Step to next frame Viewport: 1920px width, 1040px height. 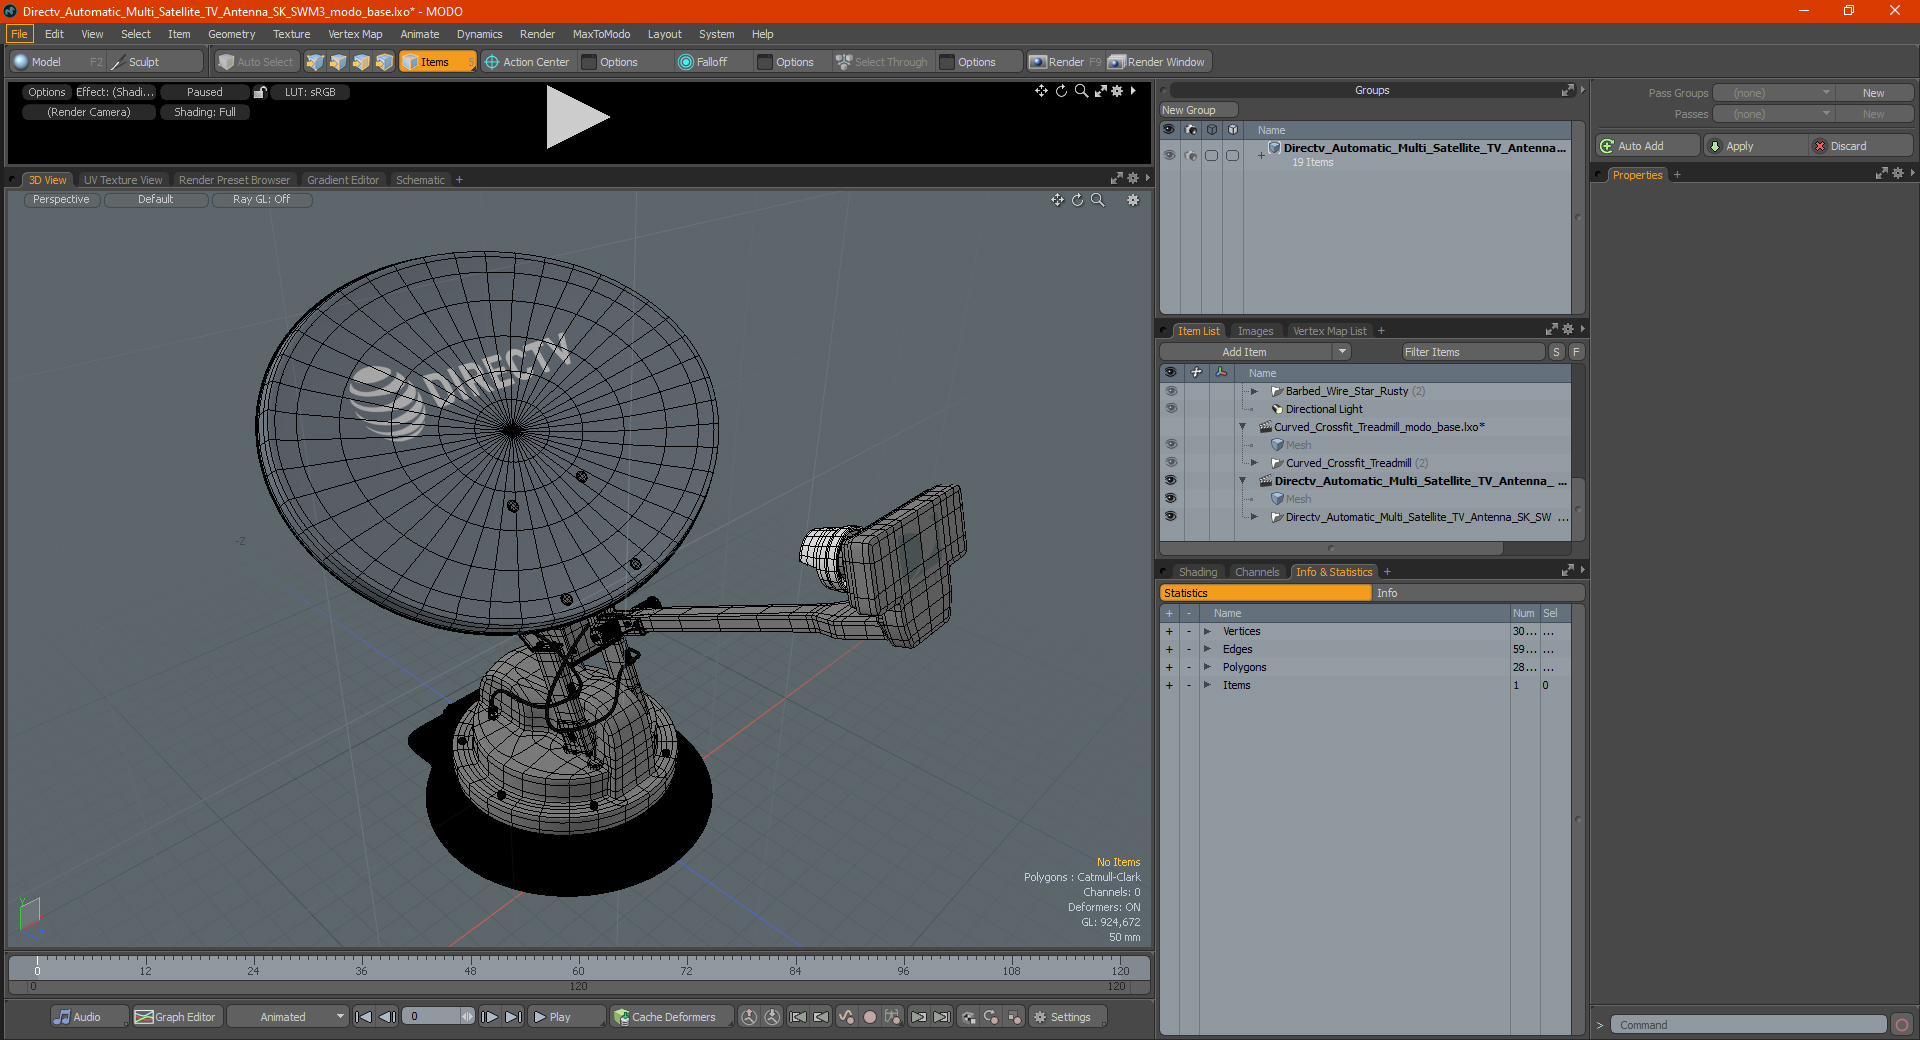(490, 1017)
